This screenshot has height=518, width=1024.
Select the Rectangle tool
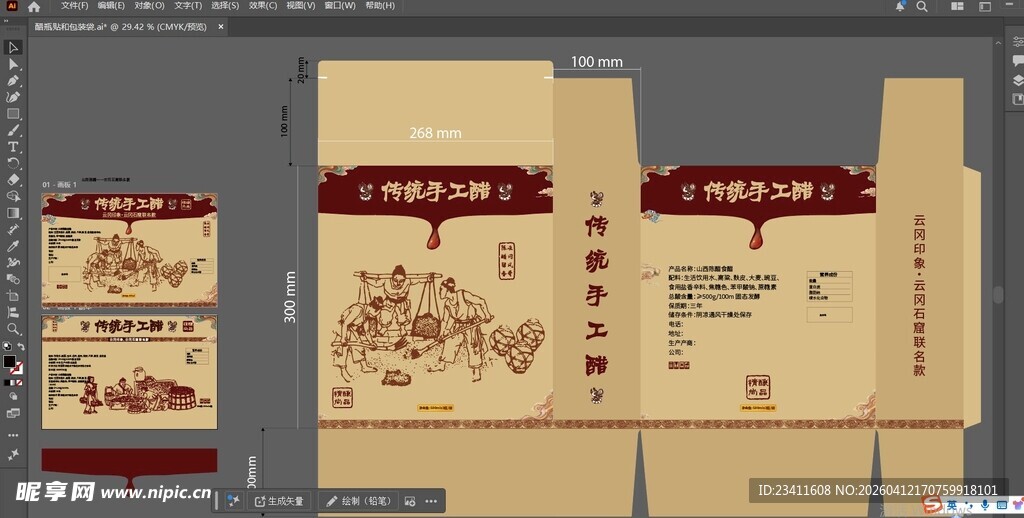coord(13,114)
